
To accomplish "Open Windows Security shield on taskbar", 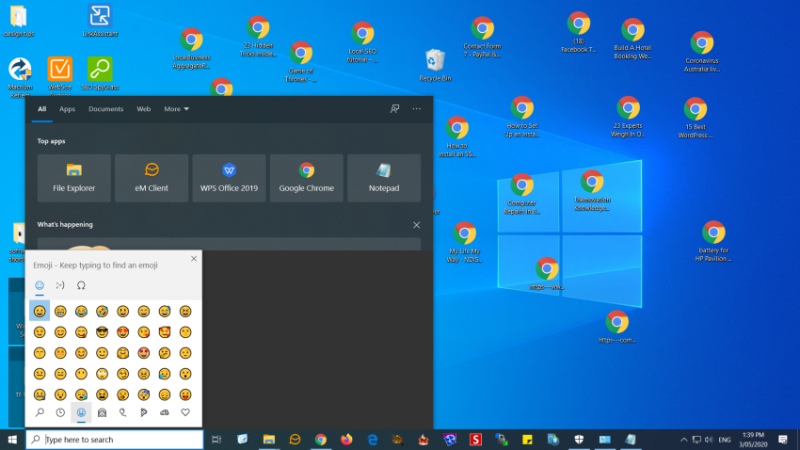I will (x=579, y=439).
